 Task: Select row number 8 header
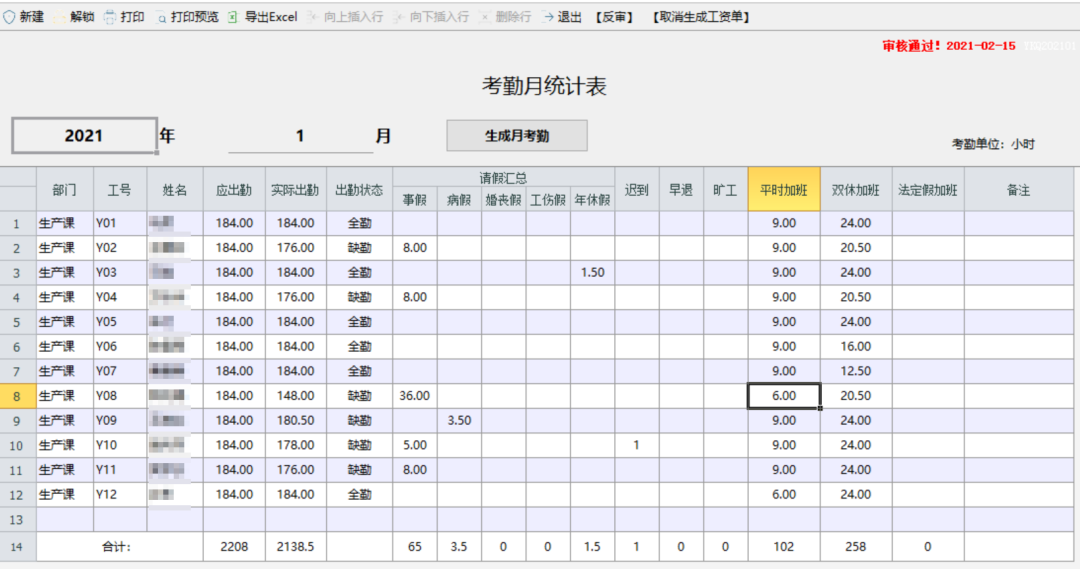tap(17, 396)
